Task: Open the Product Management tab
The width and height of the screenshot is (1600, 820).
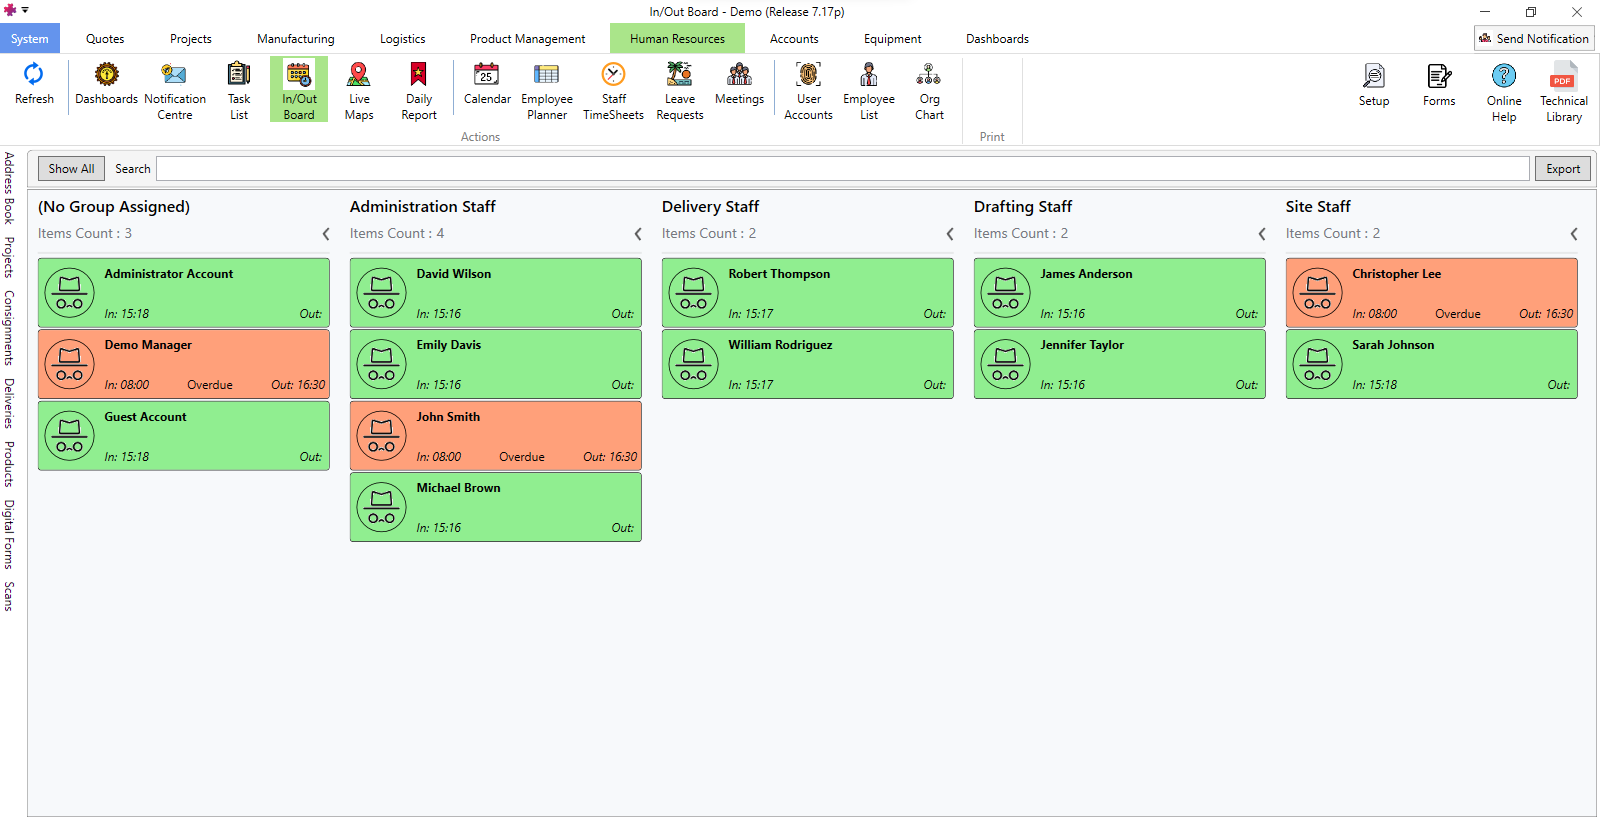Action: 528,39
